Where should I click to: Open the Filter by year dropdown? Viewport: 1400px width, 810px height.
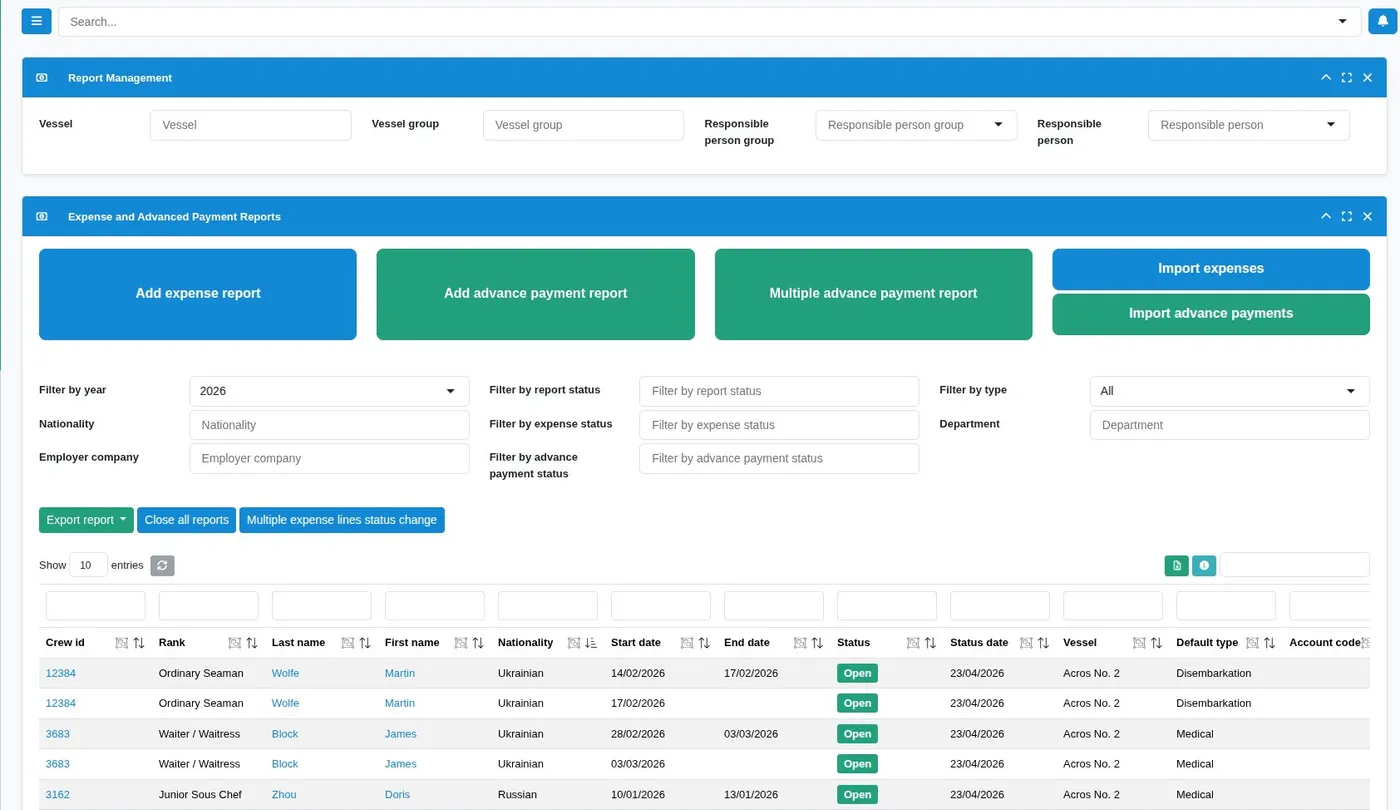[329, 391]
